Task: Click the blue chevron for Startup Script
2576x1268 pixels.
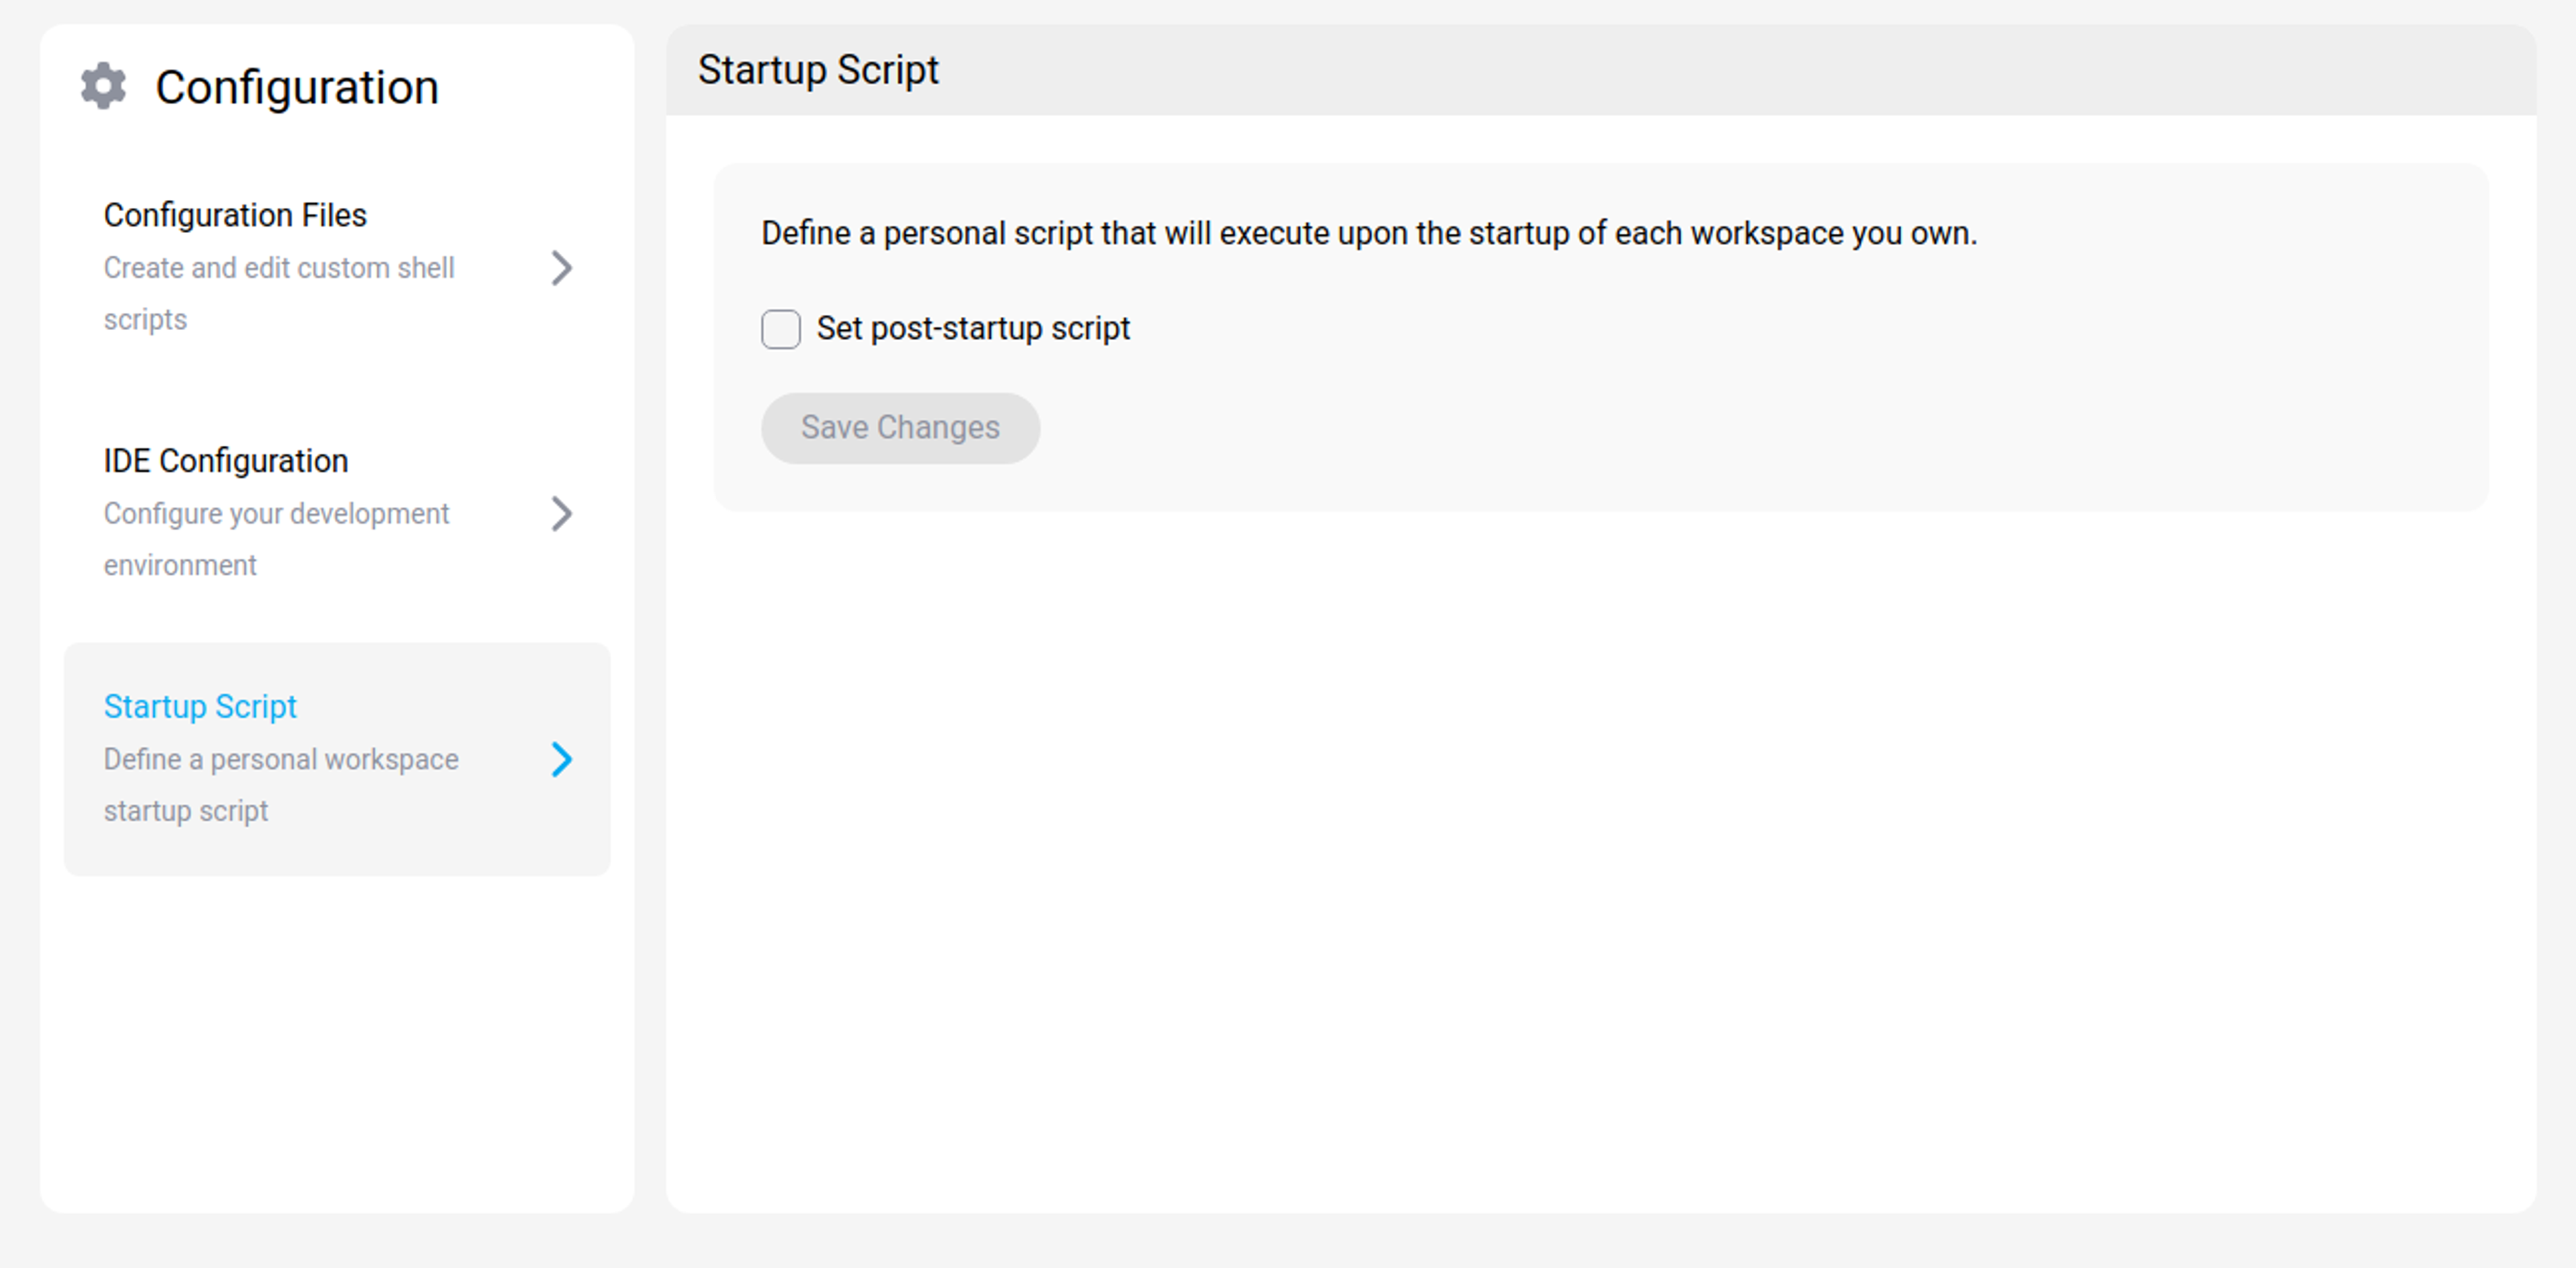Action: (562, 760)
